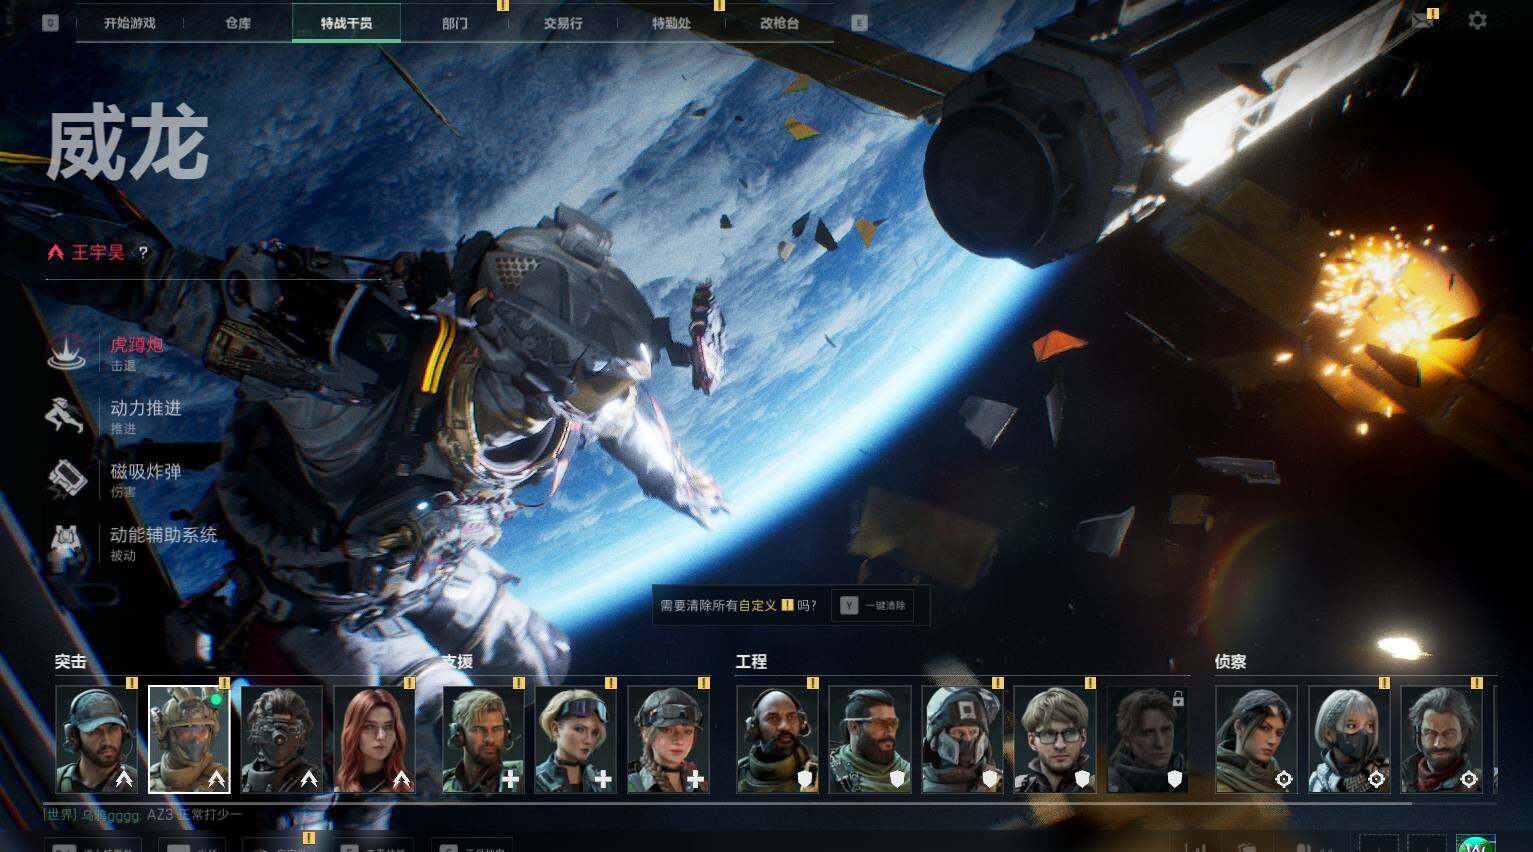Open the 改枪台 tab
The image size is (1533, 852).
click(779, 23)
